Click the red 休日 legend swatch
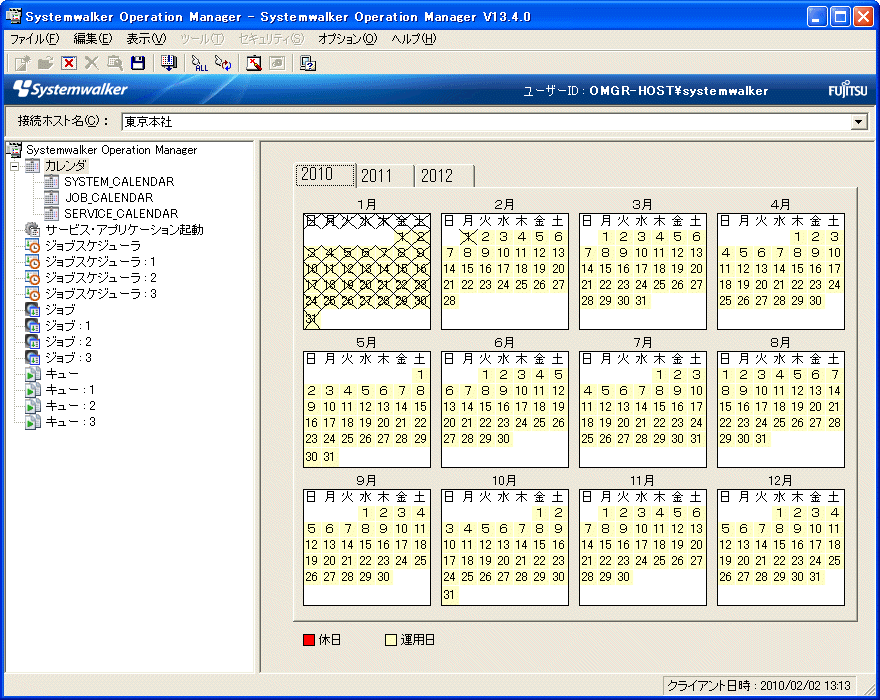The height and width of the screenshot is (700, 880). [309, 640]
